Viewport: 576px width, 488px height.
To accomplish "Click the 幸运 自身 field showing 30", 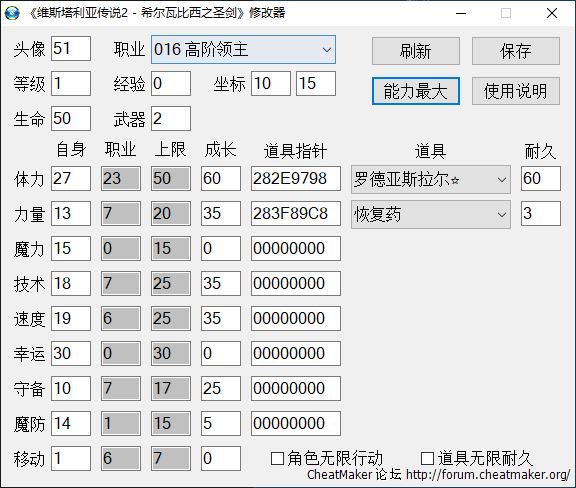I will tap(71, 354).
